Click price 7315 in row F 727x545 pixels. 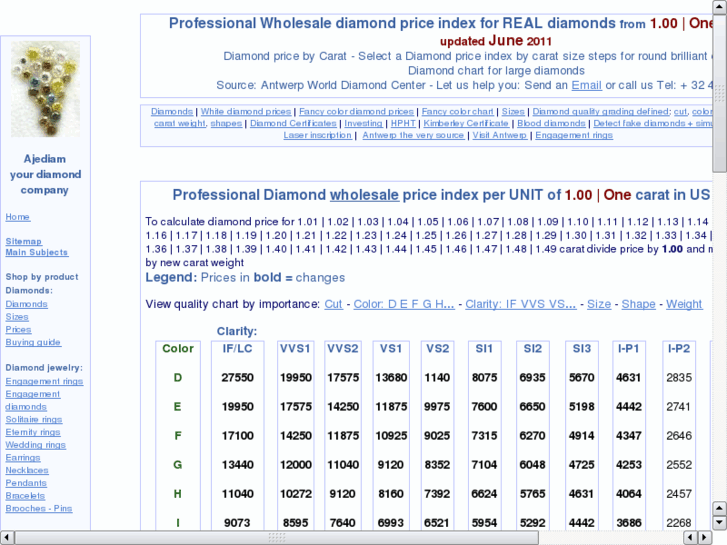(484, 436)
